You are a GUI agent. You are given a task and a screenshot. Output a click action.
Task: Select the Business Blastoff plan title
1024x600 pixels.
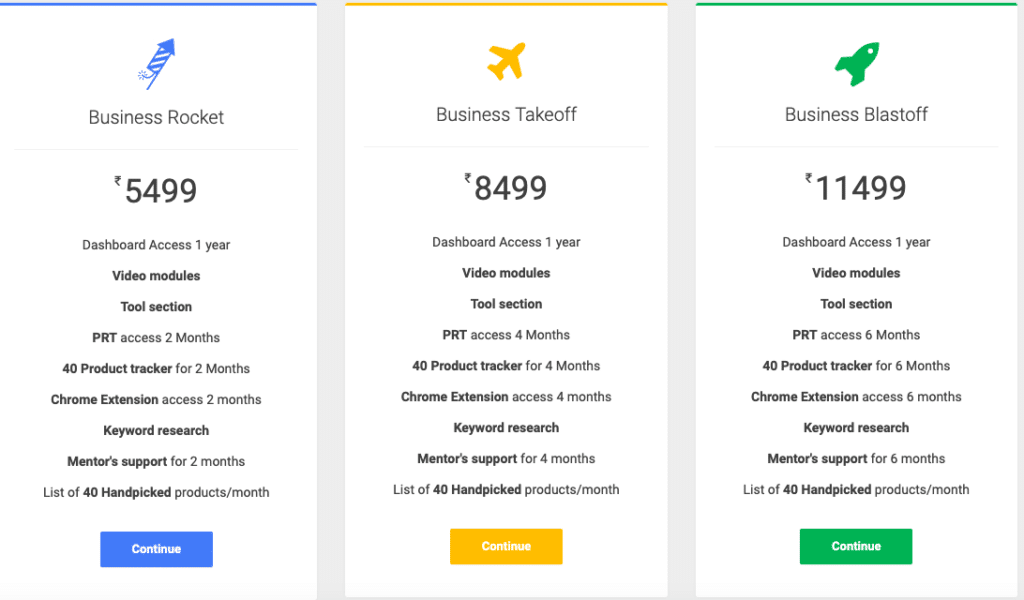point(856,115)
